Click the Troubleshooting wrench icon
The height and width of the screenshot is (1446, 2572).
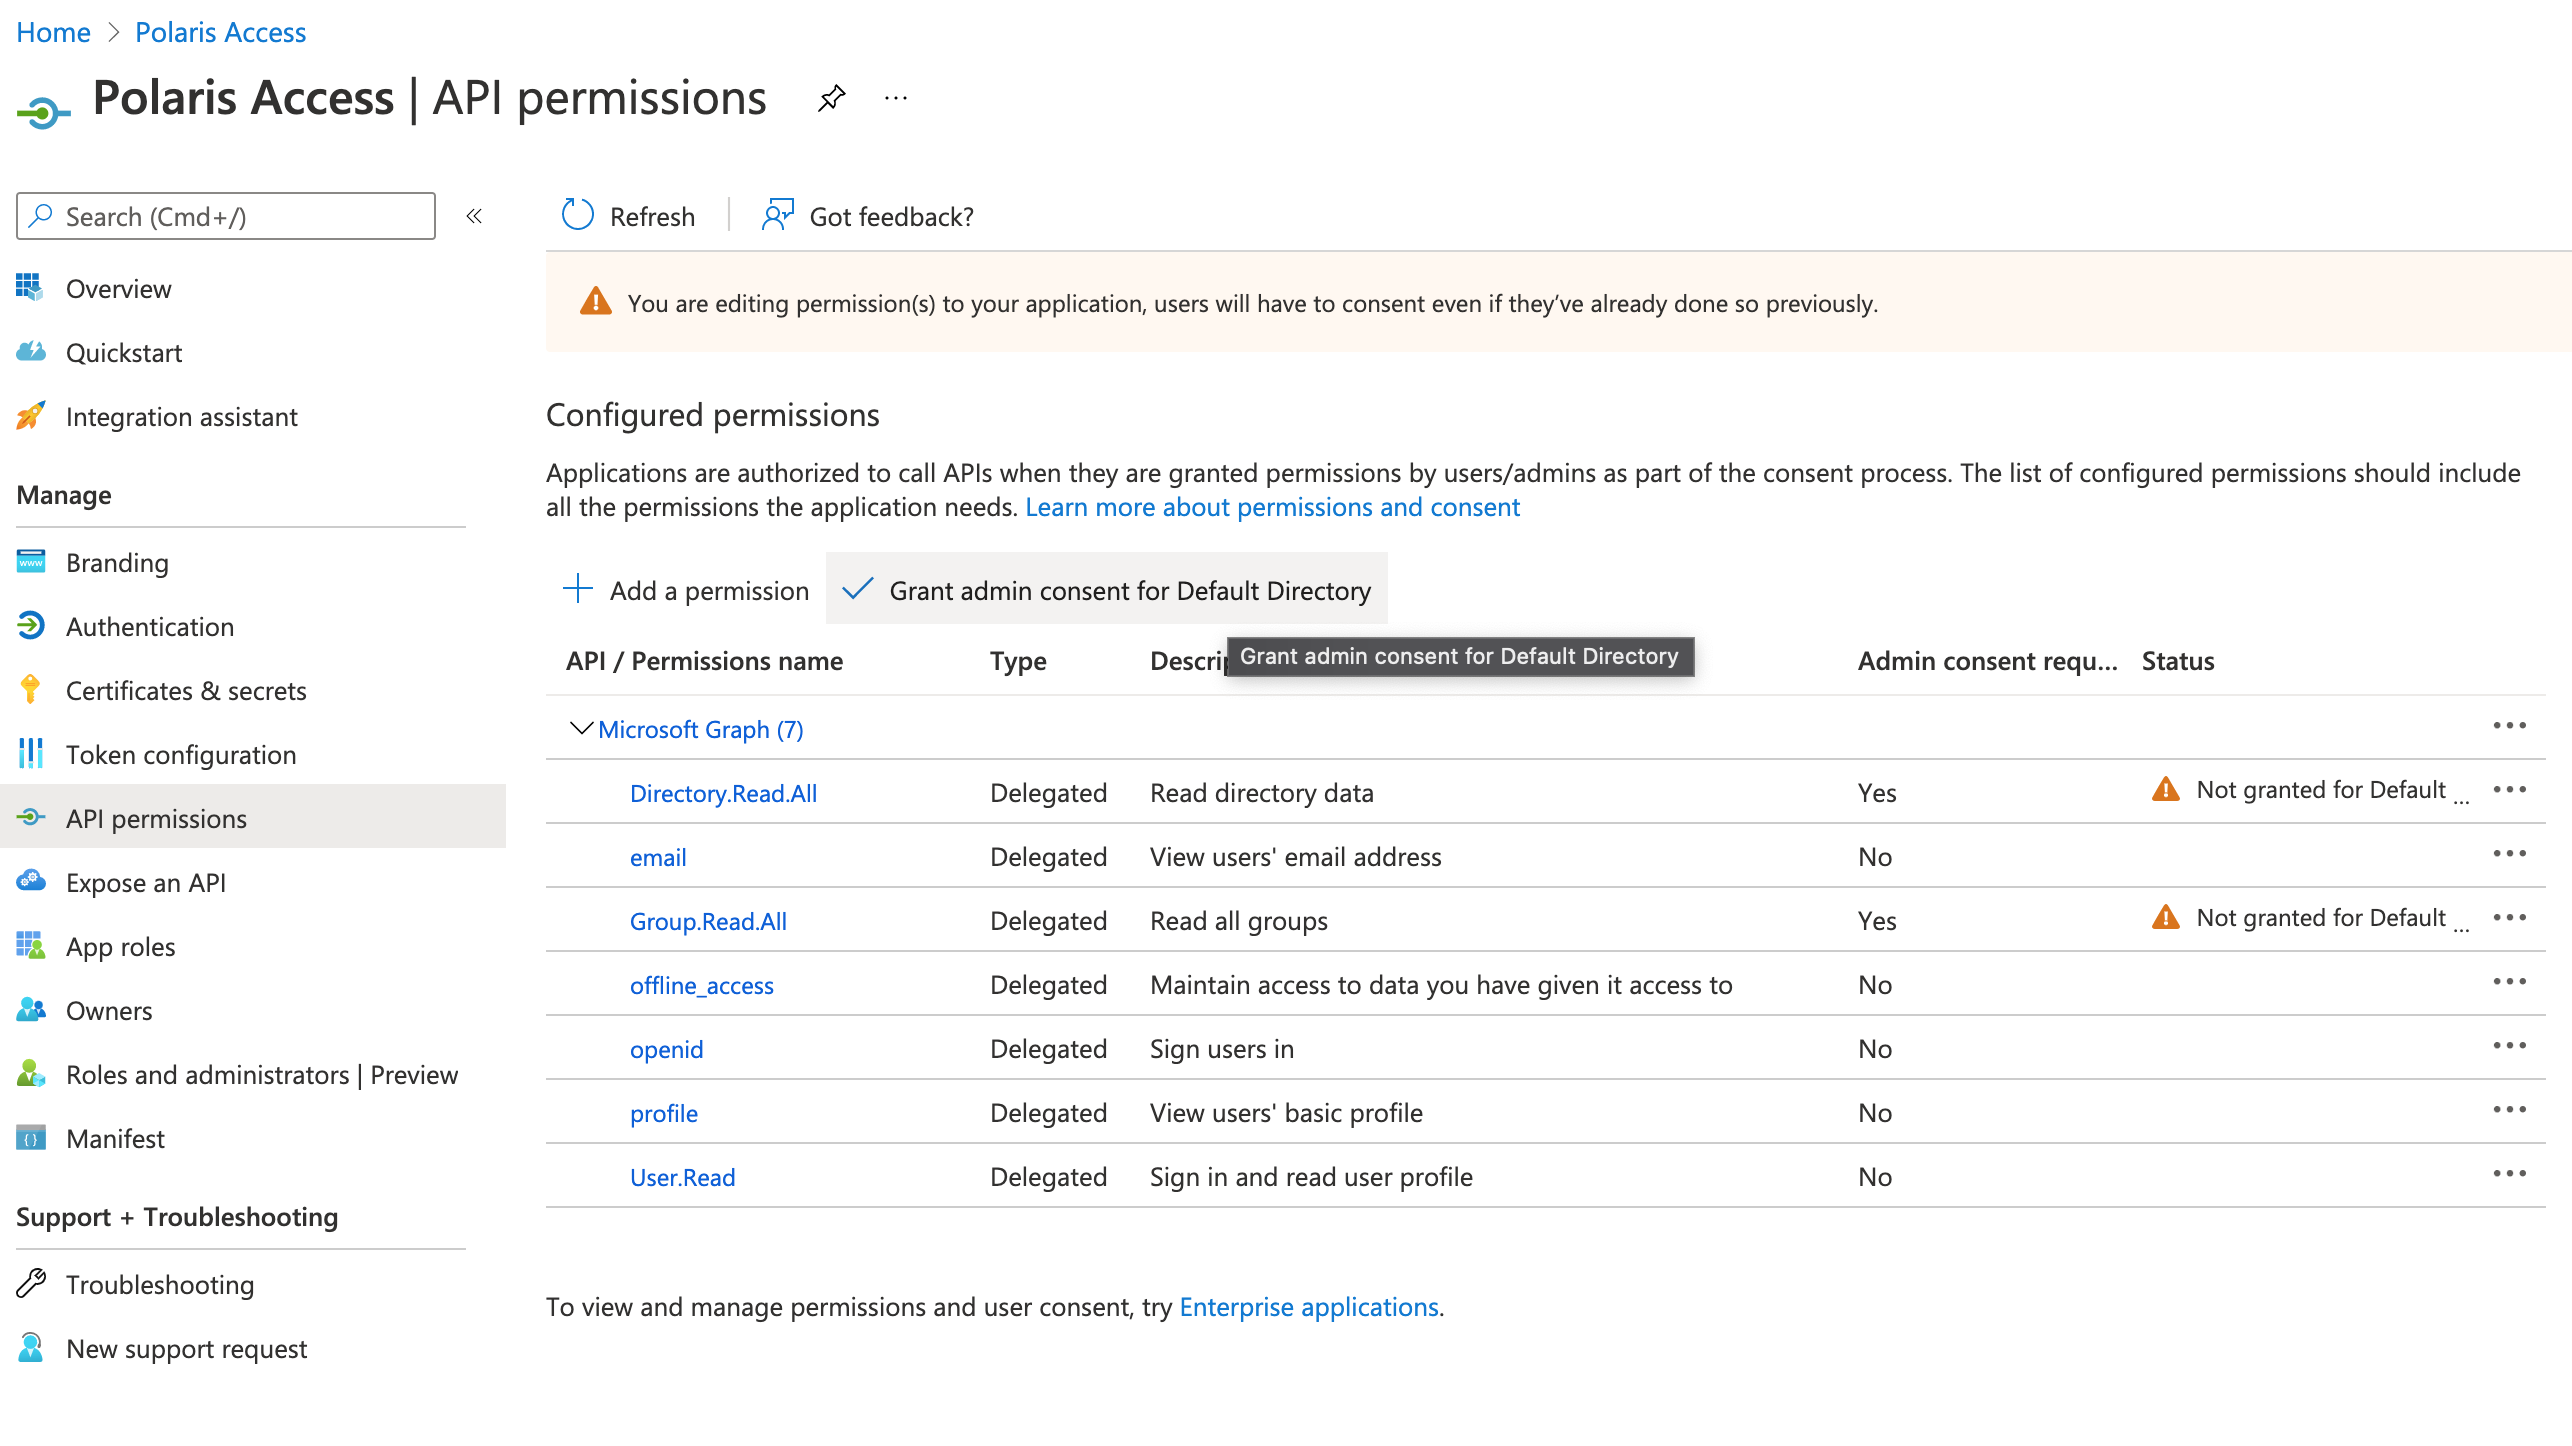(30, 1284)
